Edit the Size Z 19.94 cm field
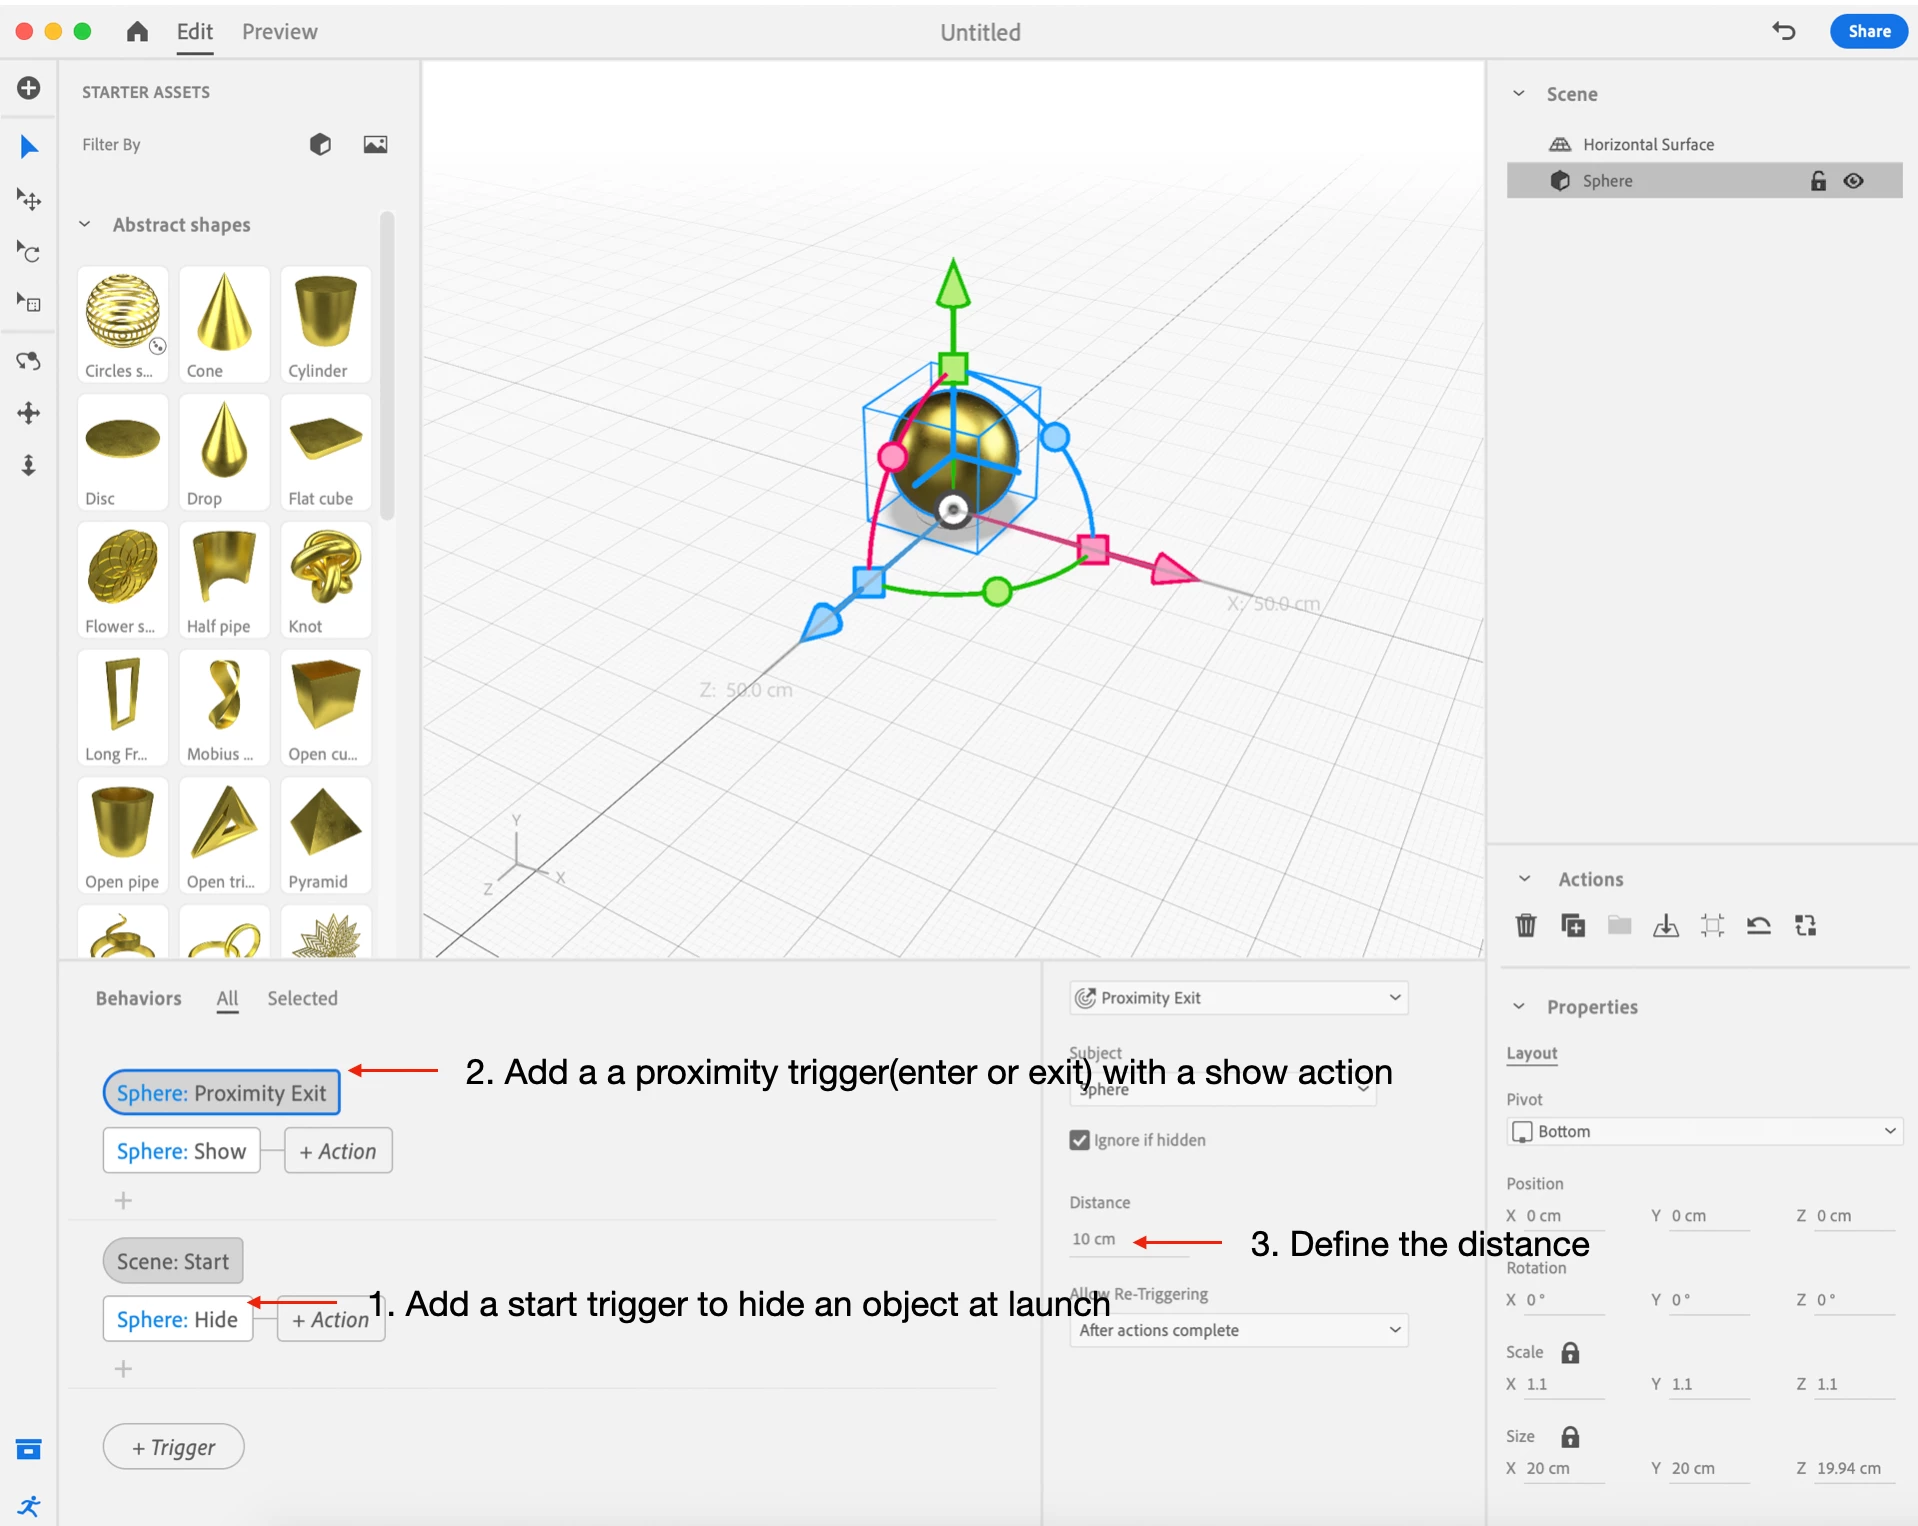 coord(1853,1468)
